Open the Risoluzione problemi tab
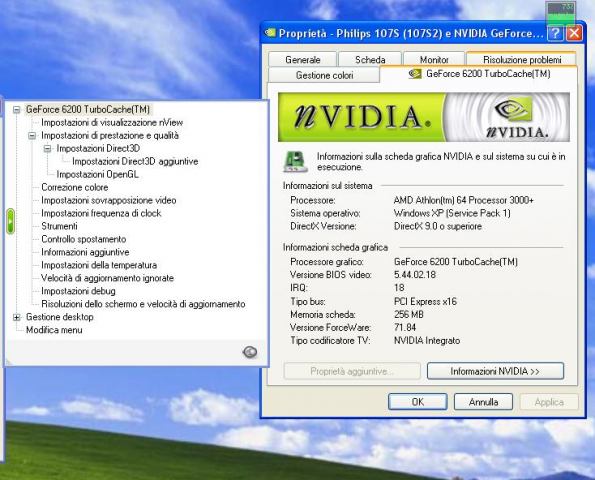 pos(522,60)
